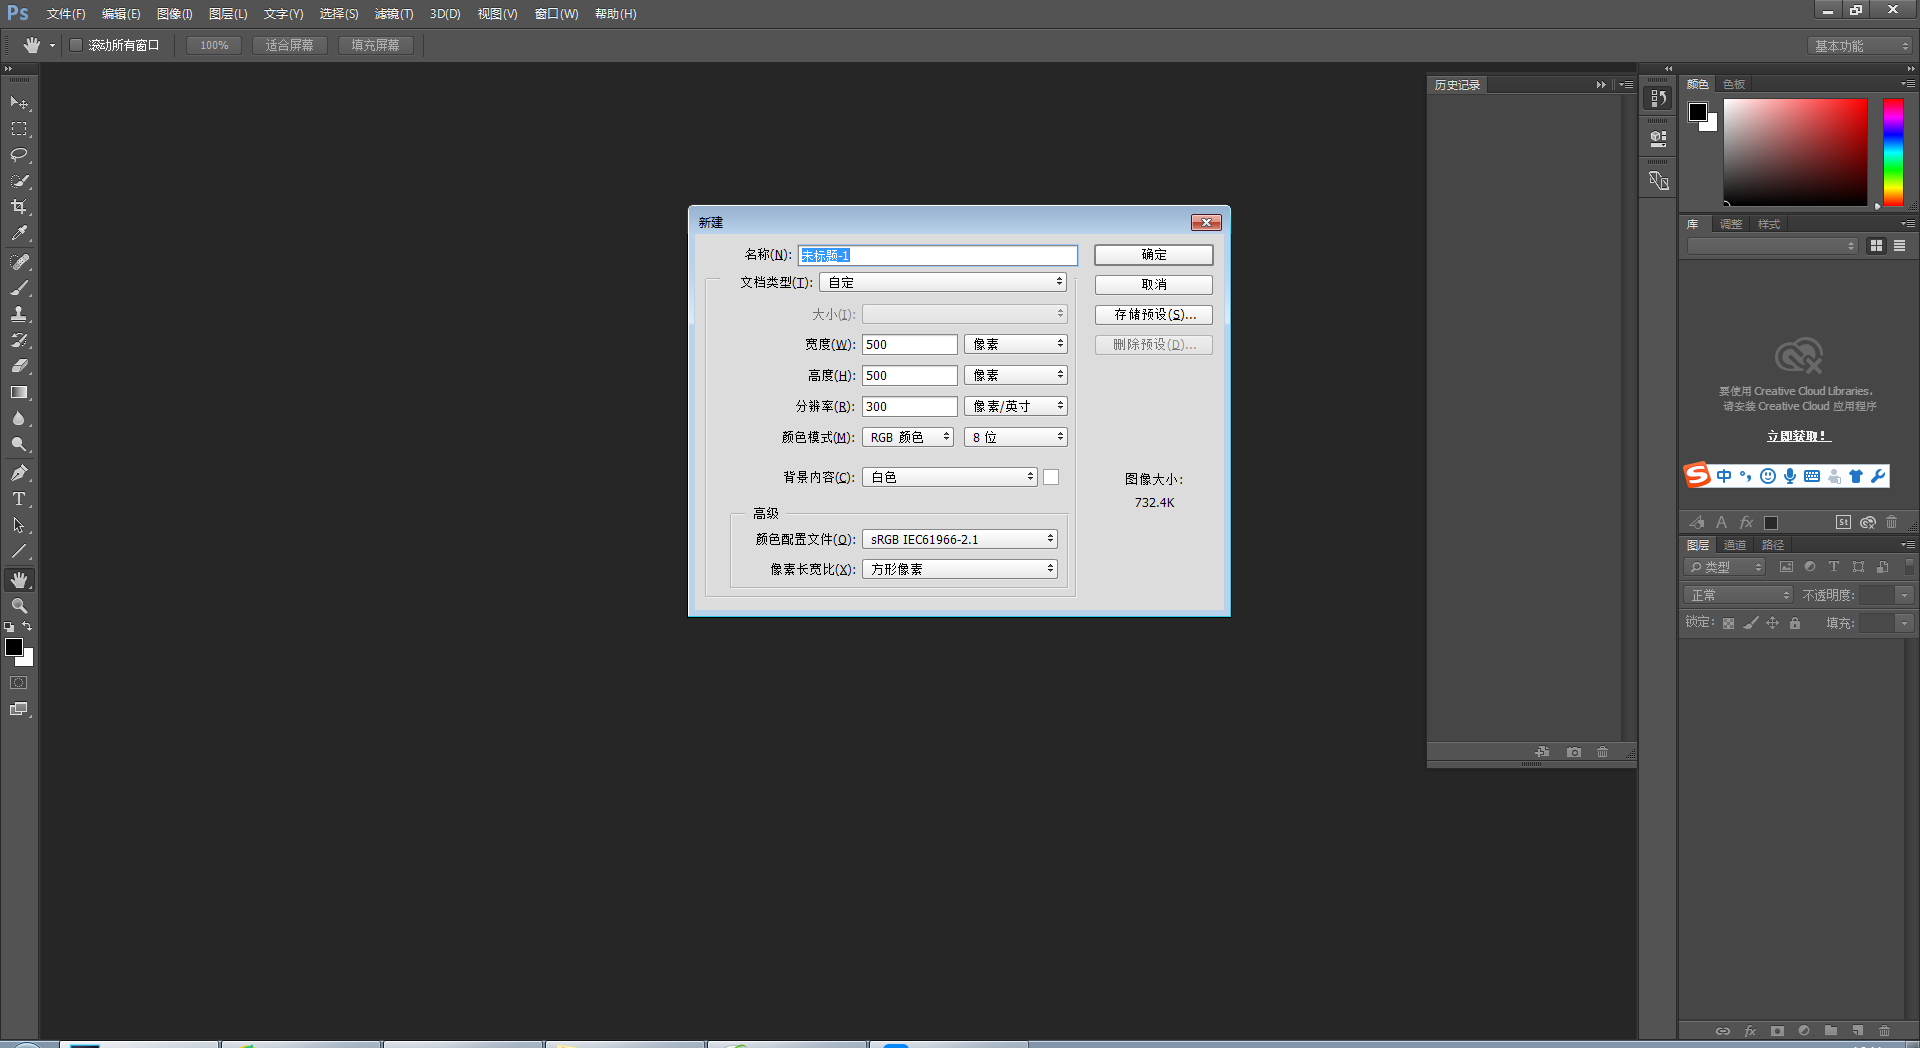Switch to 通道 tab
This screenshot has height=1048, width=1920.
click(x=1735, y=545)
